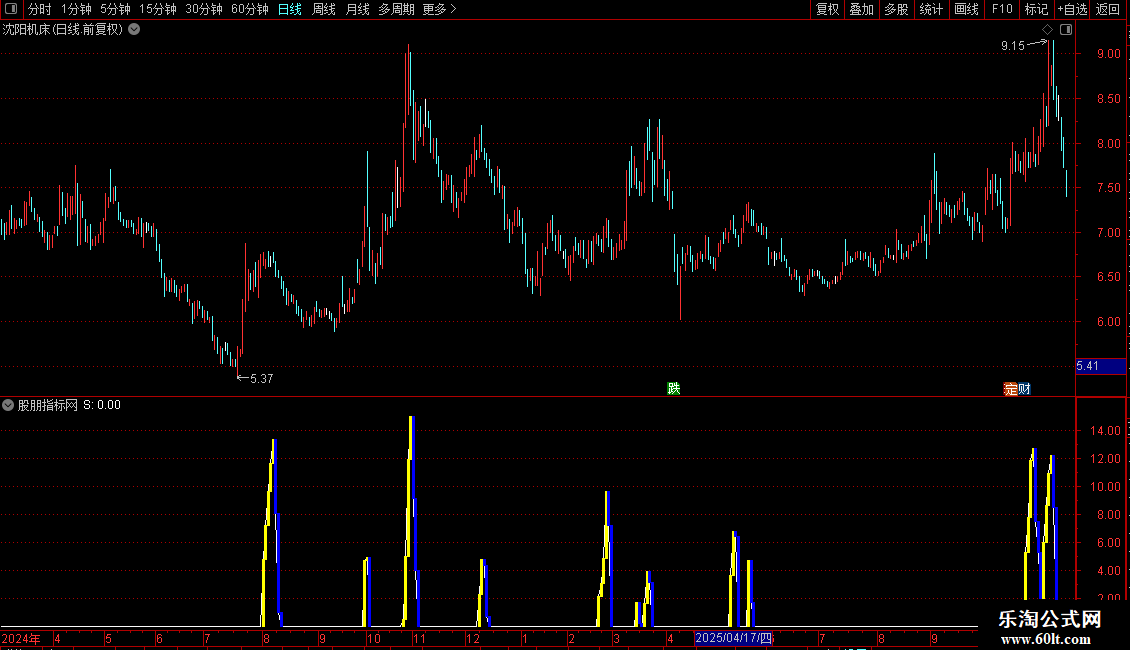Click the 2024年 label on time axis
The image size is (1130, 650).
tap(21, 638)
